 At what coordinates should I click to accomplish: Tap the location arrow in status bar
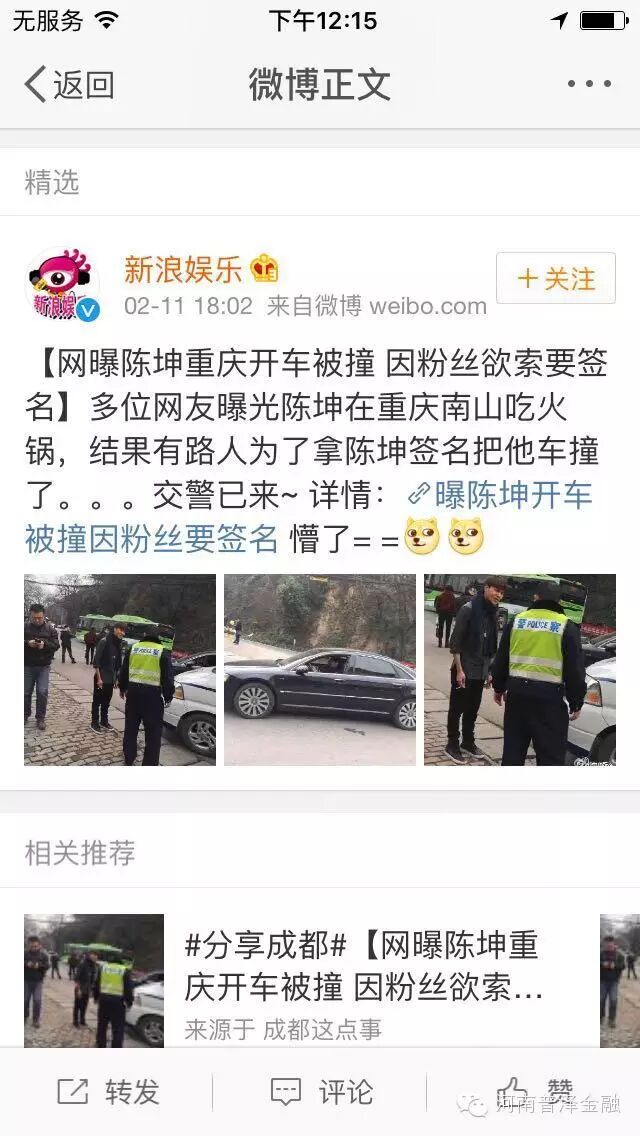(559, 20)
